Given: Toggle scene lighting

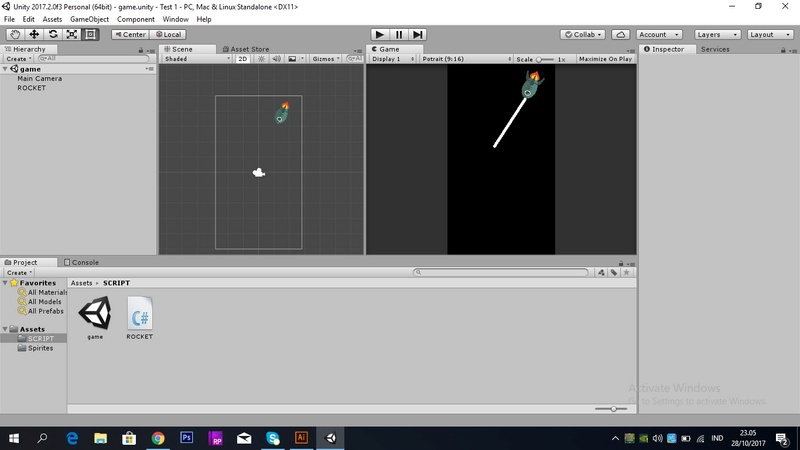Looking at the screenshot, I should click(x=261, y=59).
